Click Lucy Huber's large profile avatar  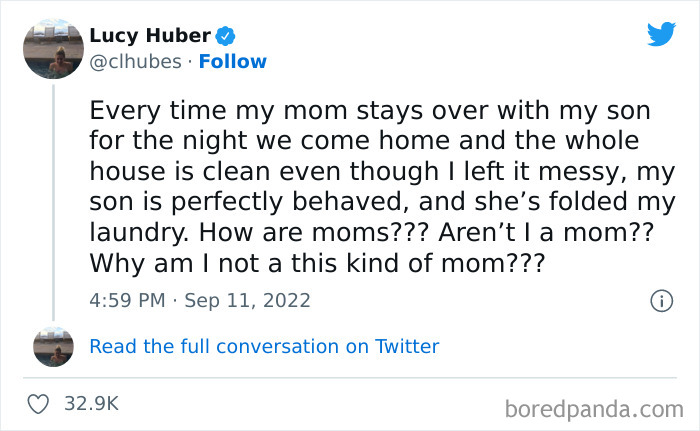(53, 46)
